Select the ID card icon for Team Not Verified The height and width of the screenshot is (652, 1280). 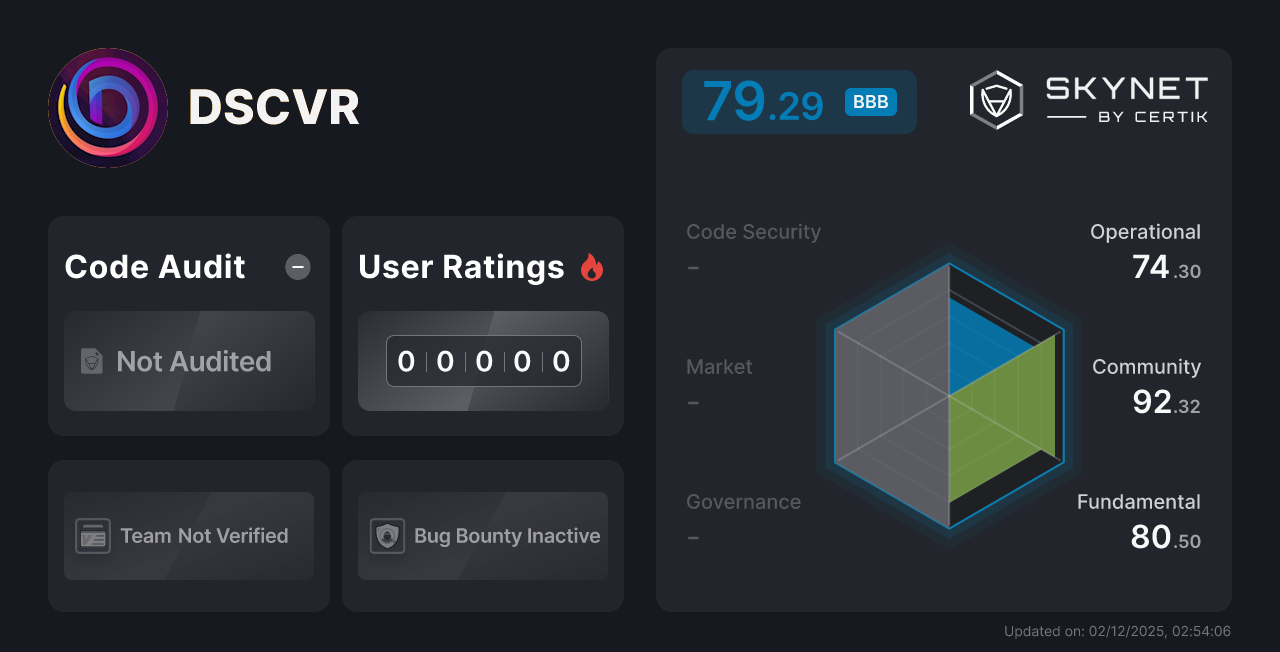pos(93,535)
